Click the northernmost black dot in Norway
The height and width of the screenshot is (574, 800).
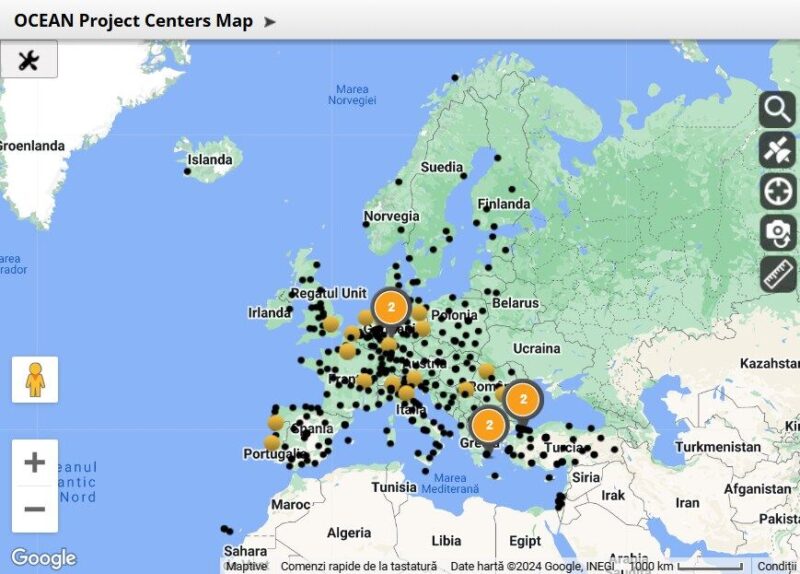[x=455, y=78]
